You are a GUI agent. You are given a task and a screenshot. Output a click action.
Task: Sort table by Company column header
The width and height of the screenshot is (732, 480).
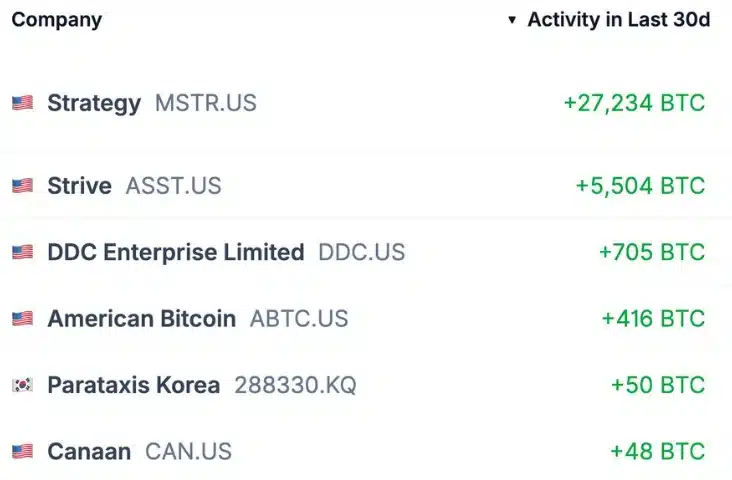[56, 20]
